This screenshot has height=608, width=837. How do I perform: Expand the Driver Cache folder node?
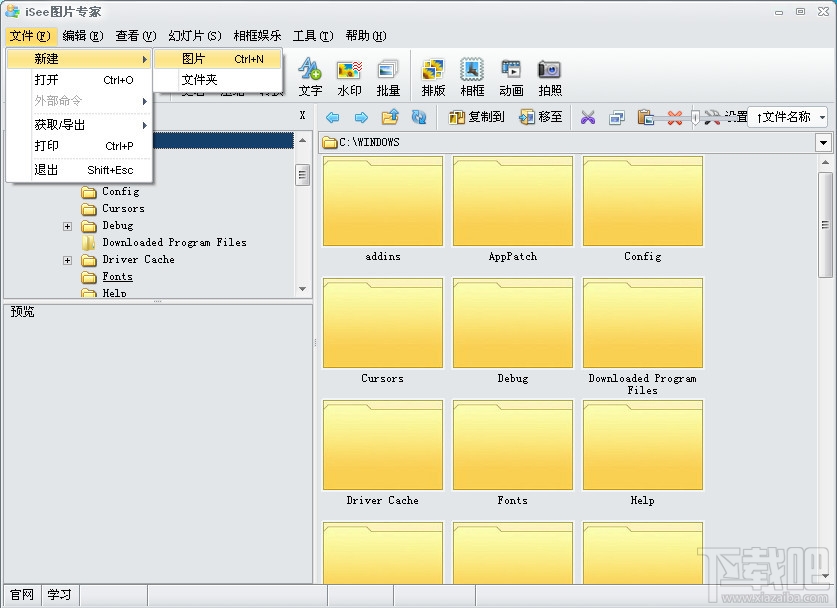[66, 259]
